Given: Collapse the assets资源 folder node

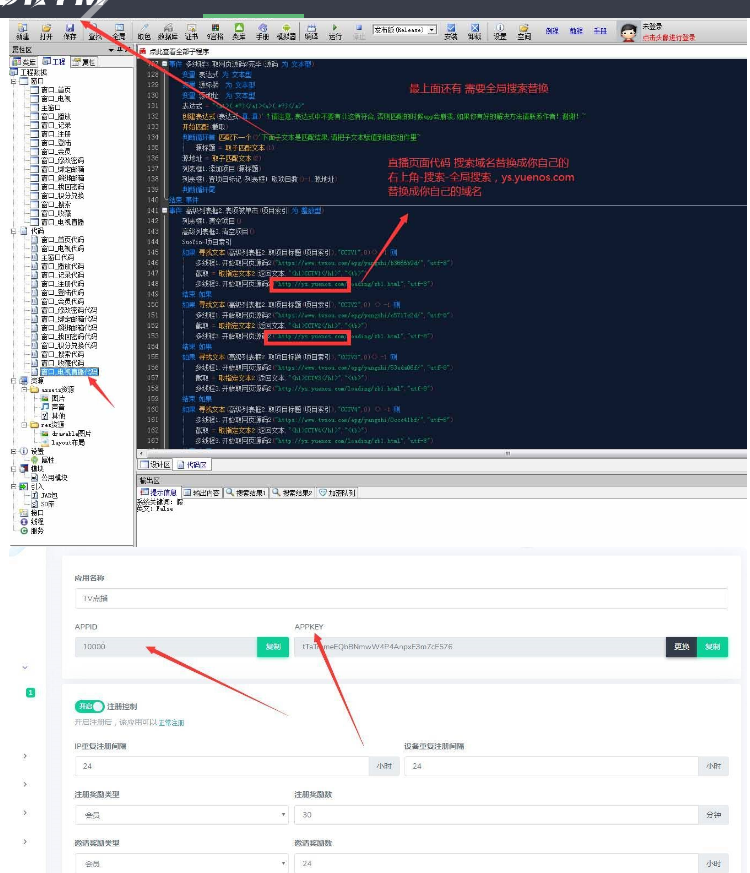Looking at the screenshot, I should pos(25,389).
